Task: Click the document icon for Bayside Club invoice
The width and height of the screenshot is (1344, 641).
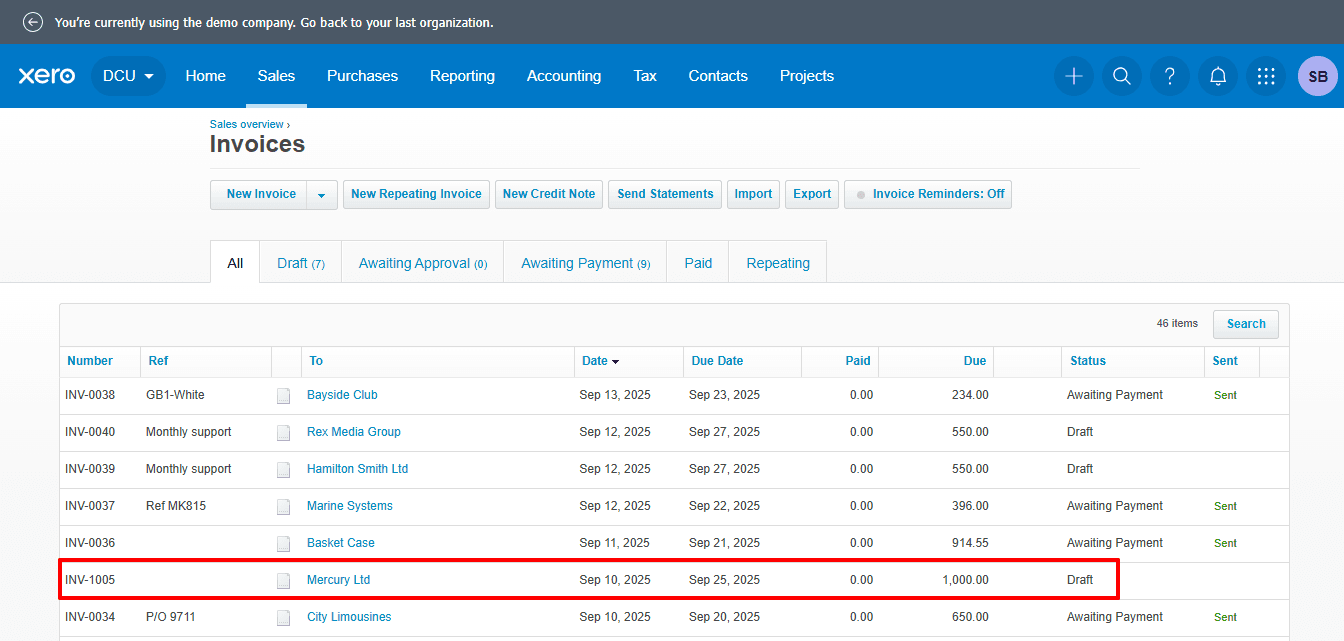Action: tap(284, 396)
